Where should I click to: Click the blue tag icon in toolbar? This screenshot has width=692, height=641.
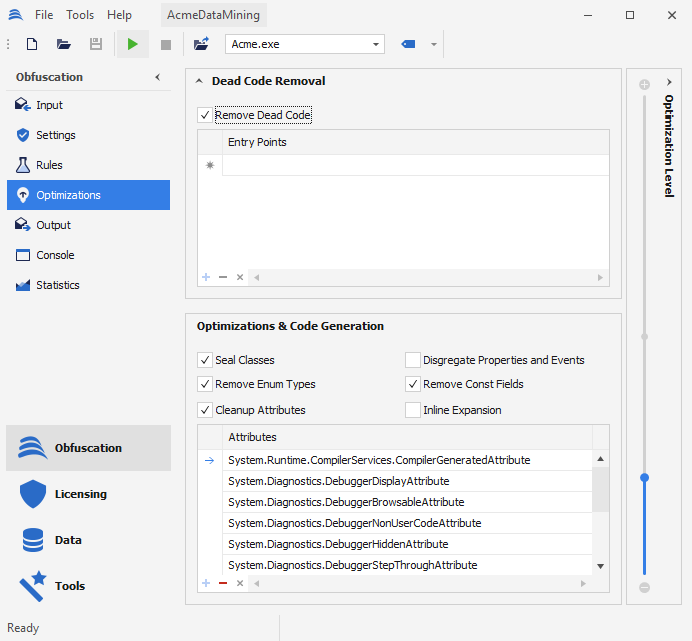click(x=408, y=44)
